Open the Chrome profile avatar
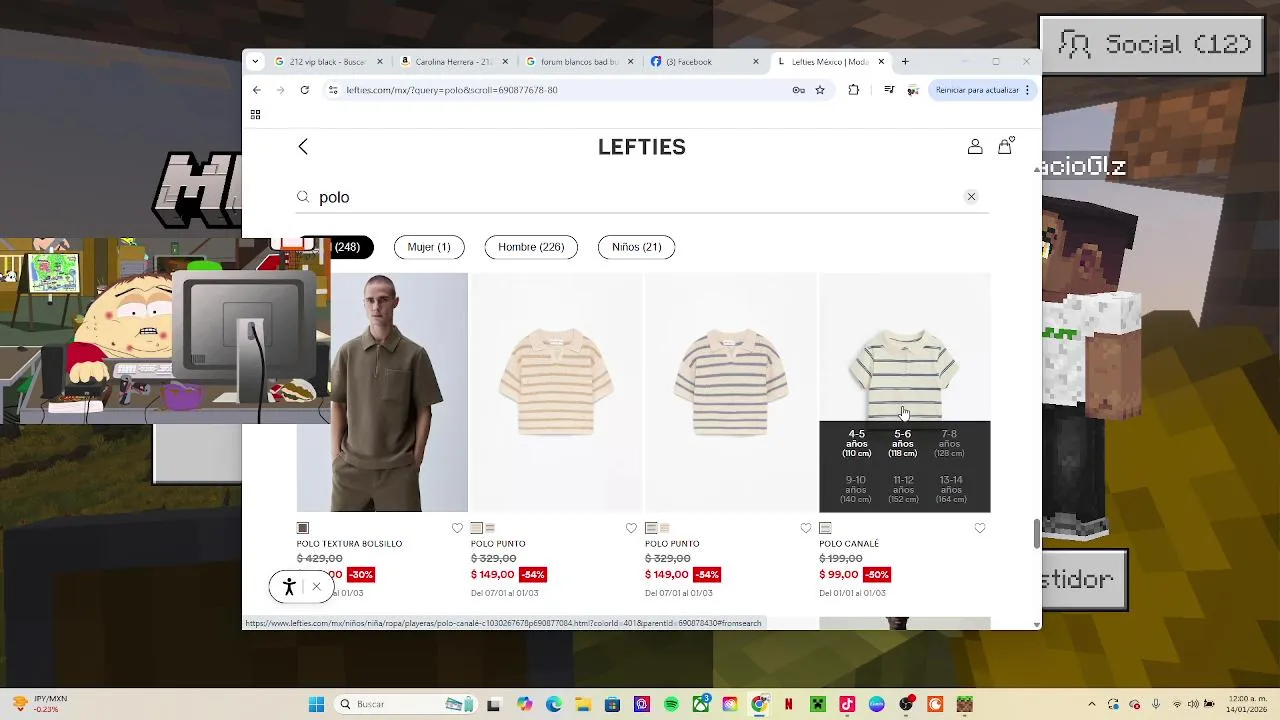The image size is (1280, 720). (x=913, y=90)
